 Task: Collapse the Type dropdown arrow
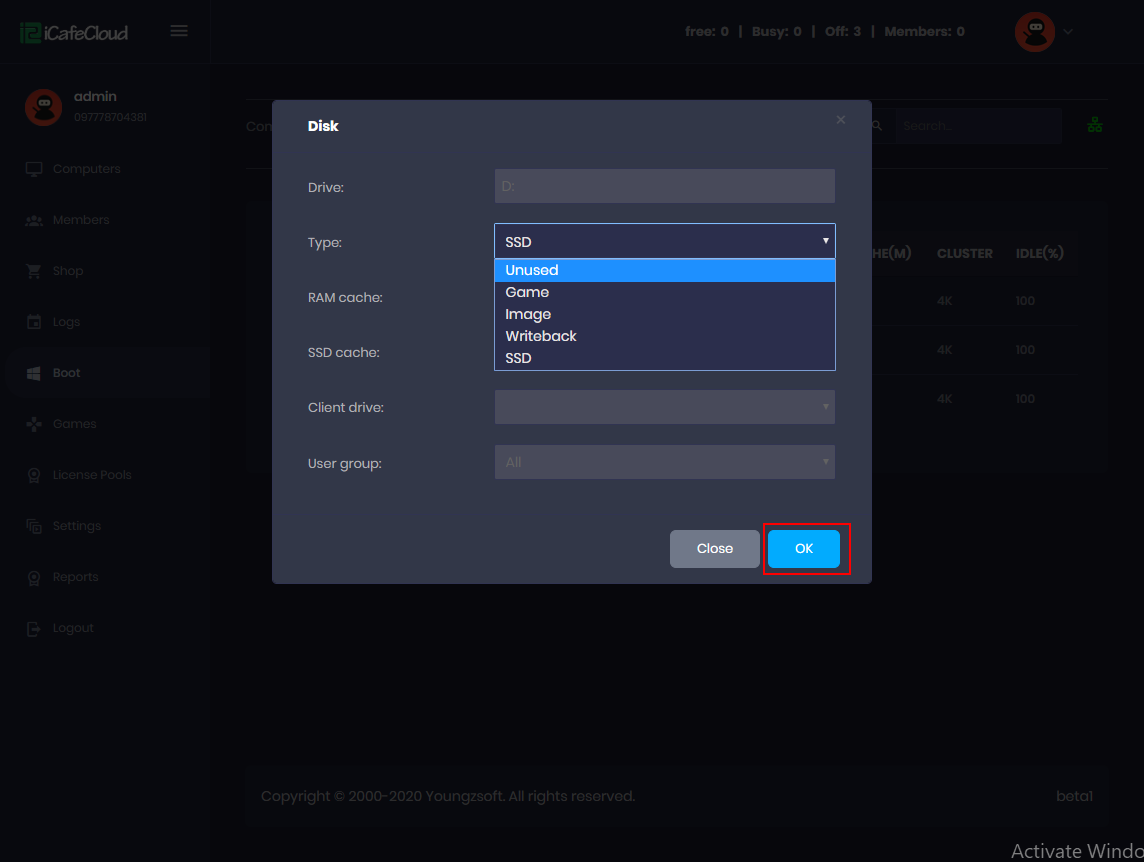(x=825, y=241)
